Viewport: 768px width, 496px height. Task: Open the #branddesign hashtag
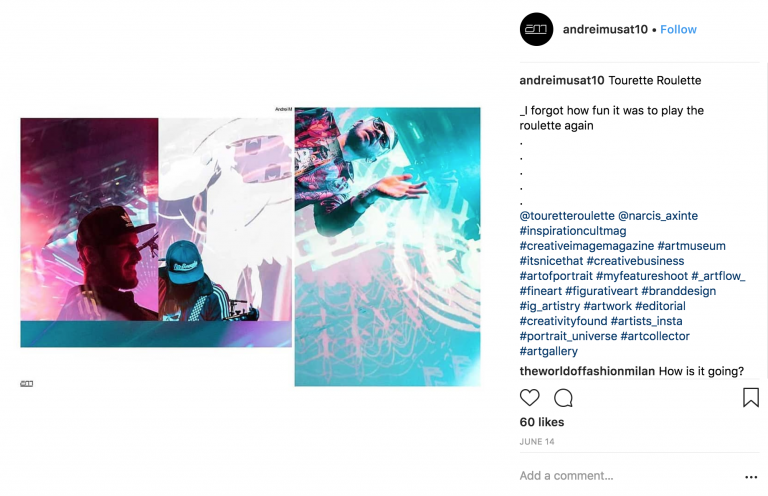point(678,291)
